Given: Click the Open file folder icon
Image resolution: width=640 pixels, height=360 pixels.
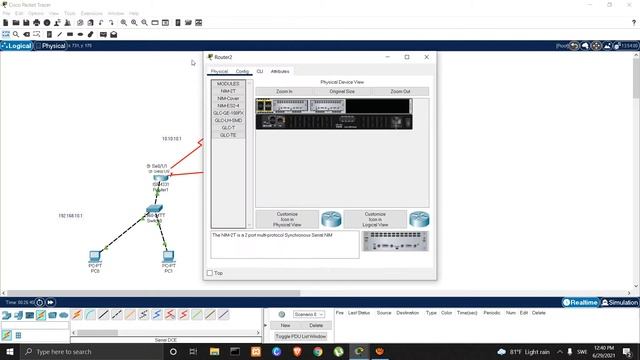Looking at the screenshot, I should (x=16, y=23).
